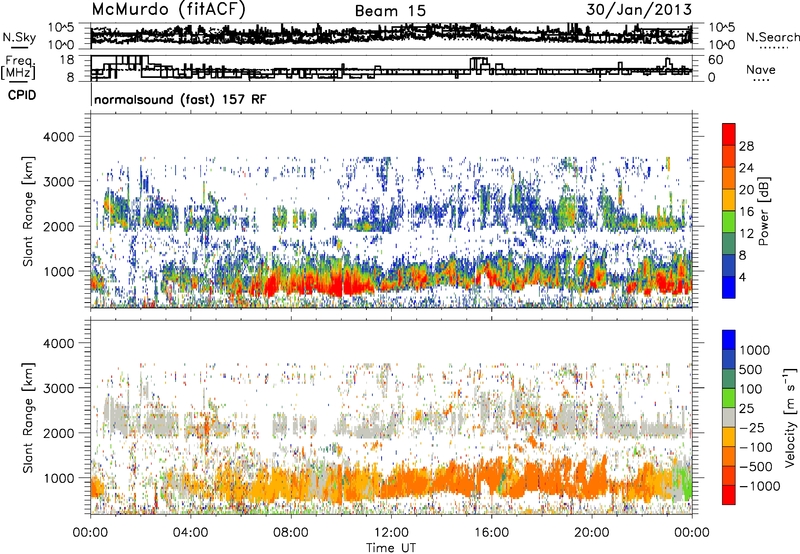Click the 'Nave' legend label
The width and height of the screenshot is (800, 554).
point(761,69)
